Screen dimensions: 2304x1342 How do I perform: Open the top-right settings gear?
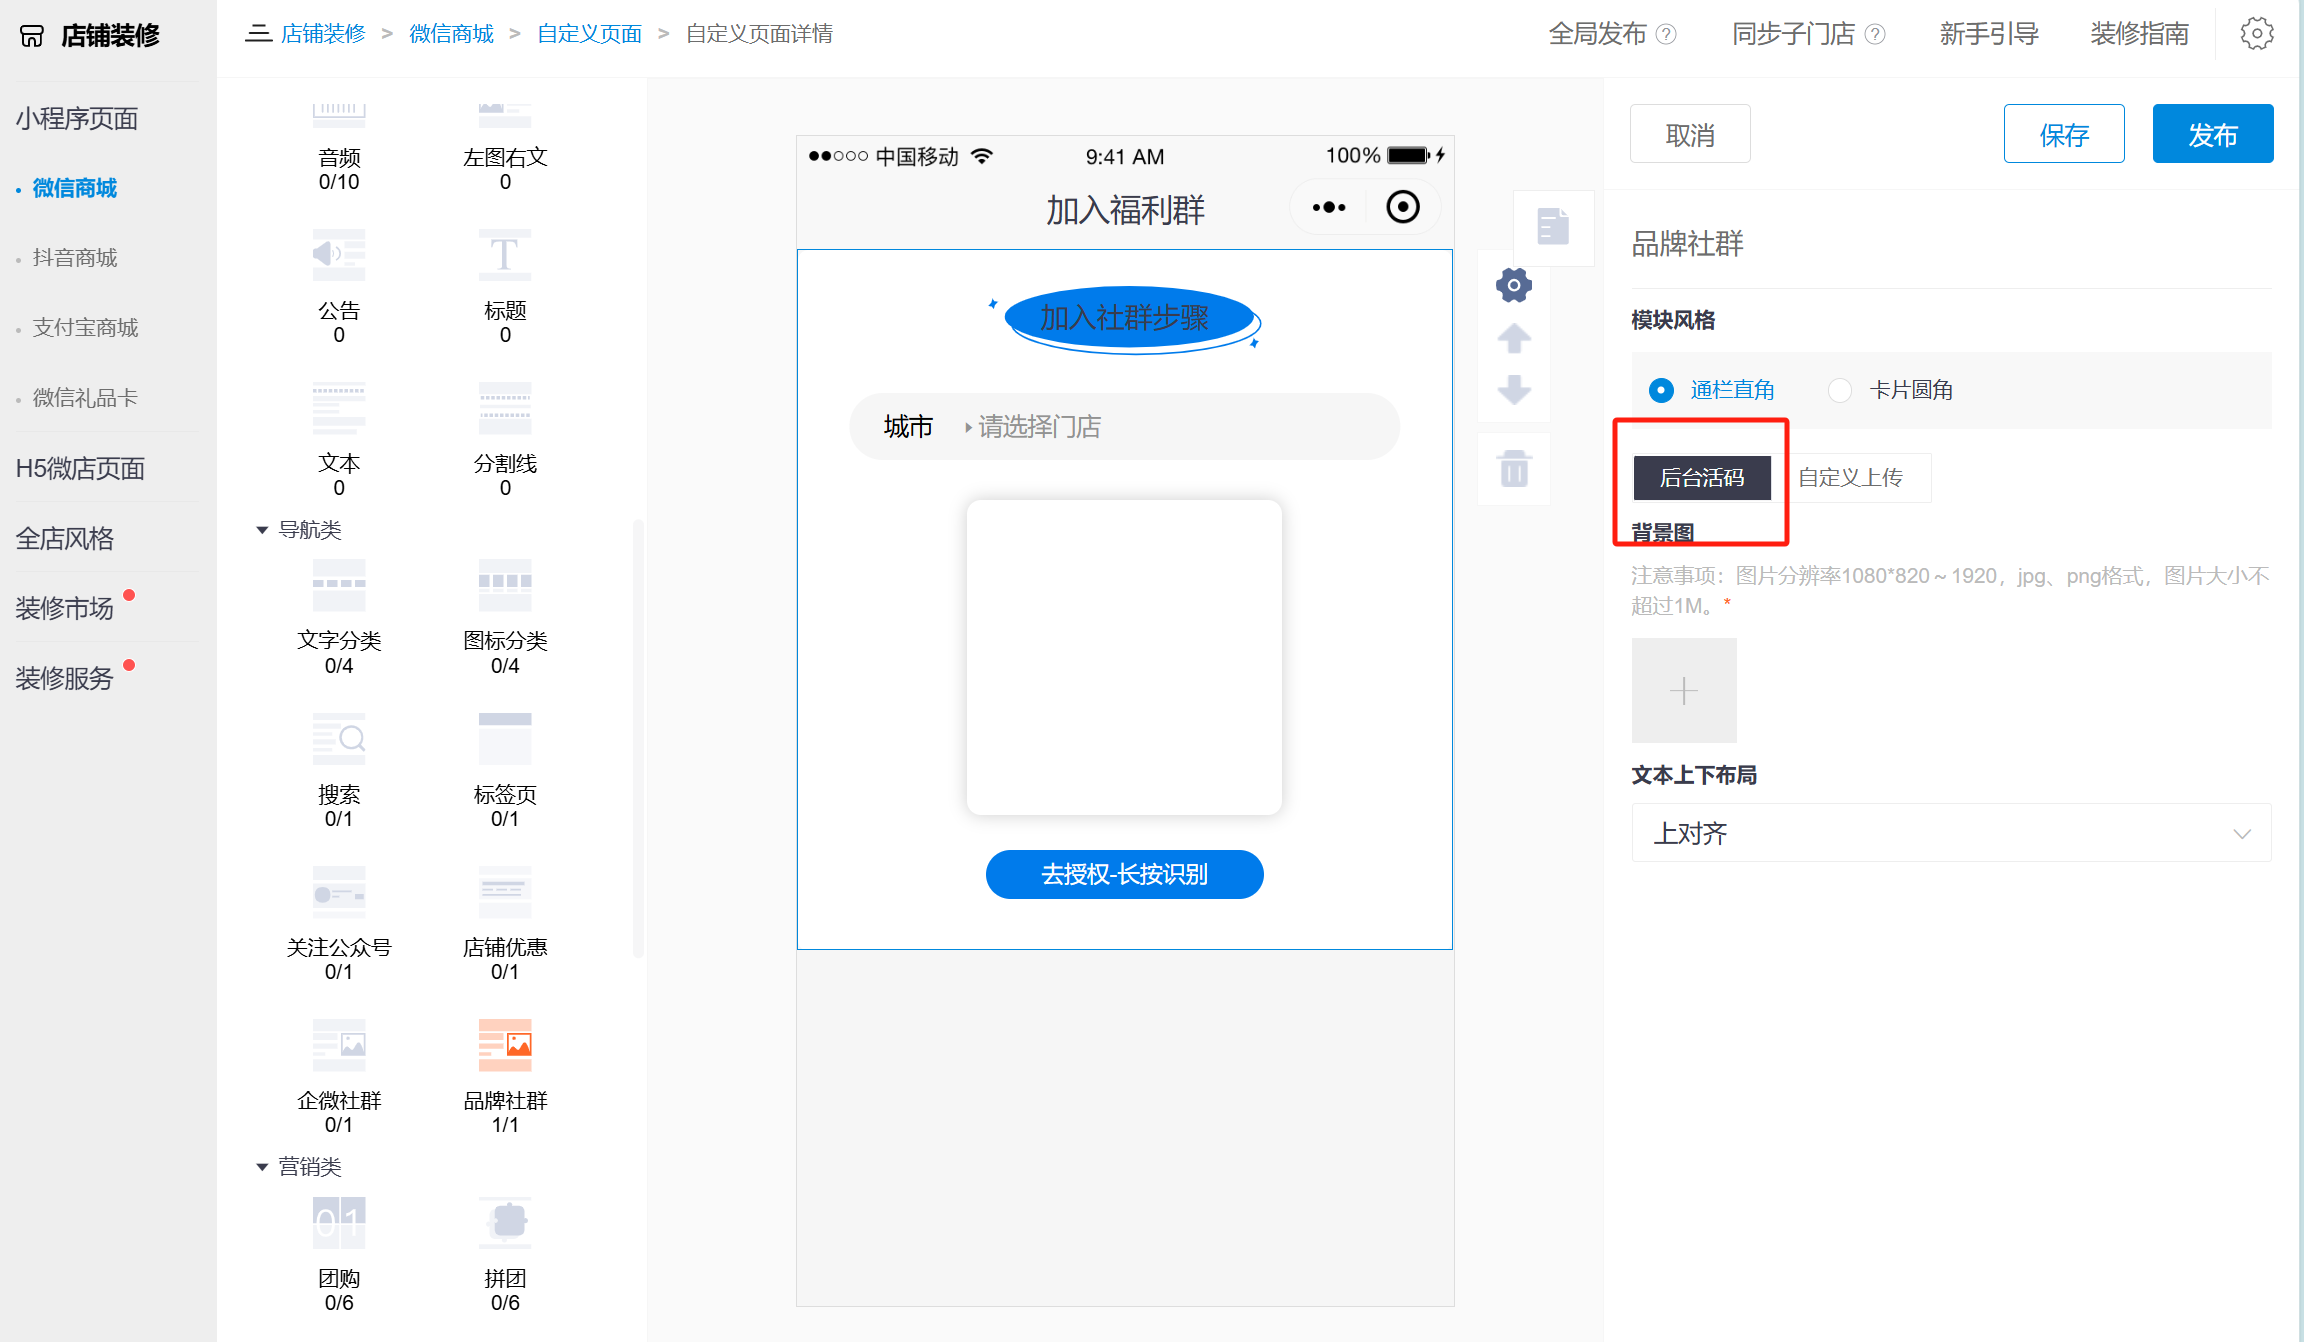2257,33
